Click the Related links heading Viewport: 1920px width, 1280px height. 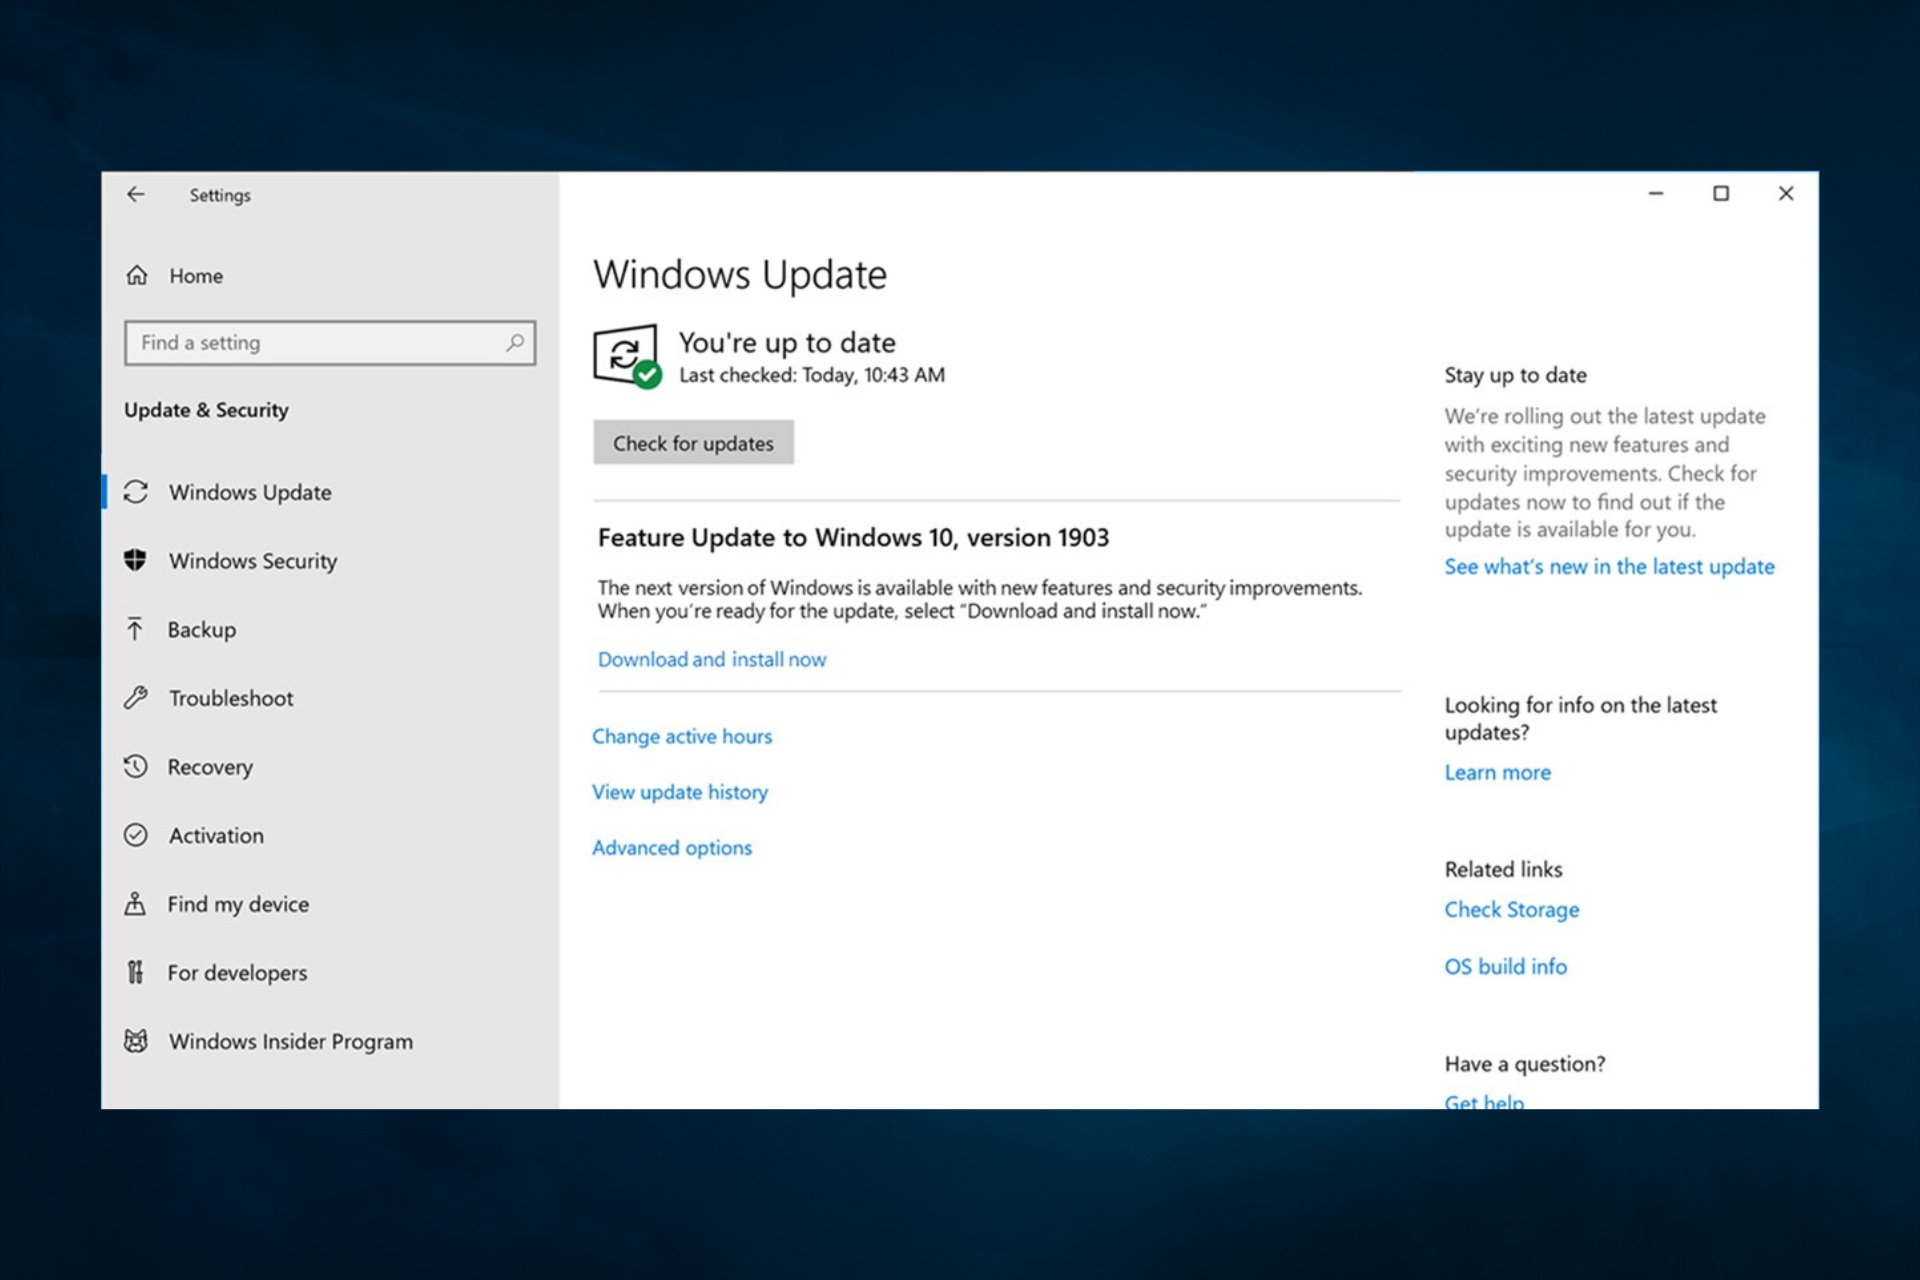click(1503, 869)
